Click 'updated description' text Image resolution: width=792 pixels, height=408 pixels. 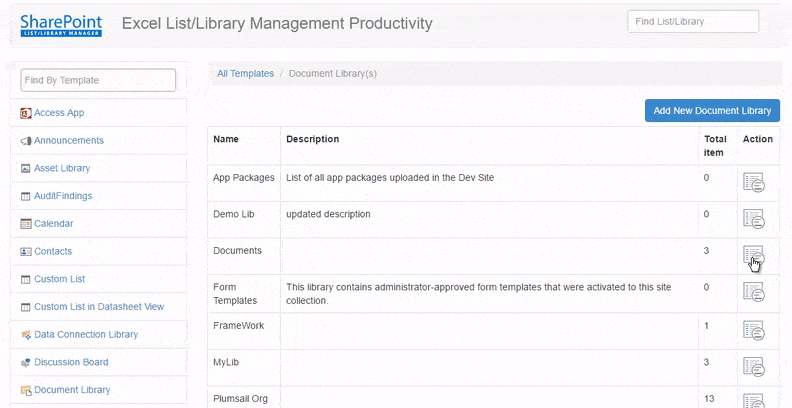(328, 214)
